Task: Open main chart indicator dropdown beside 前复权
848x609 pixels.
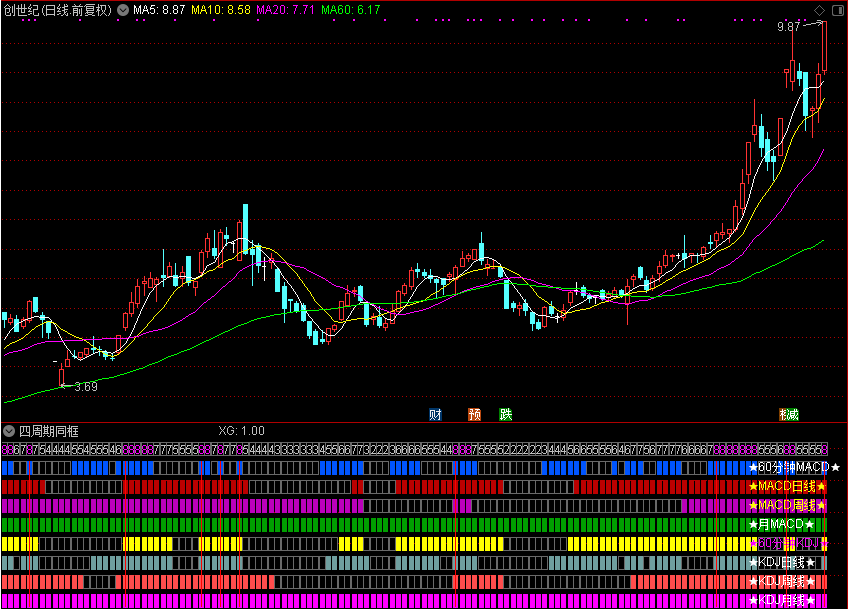Action: (122, 10)
